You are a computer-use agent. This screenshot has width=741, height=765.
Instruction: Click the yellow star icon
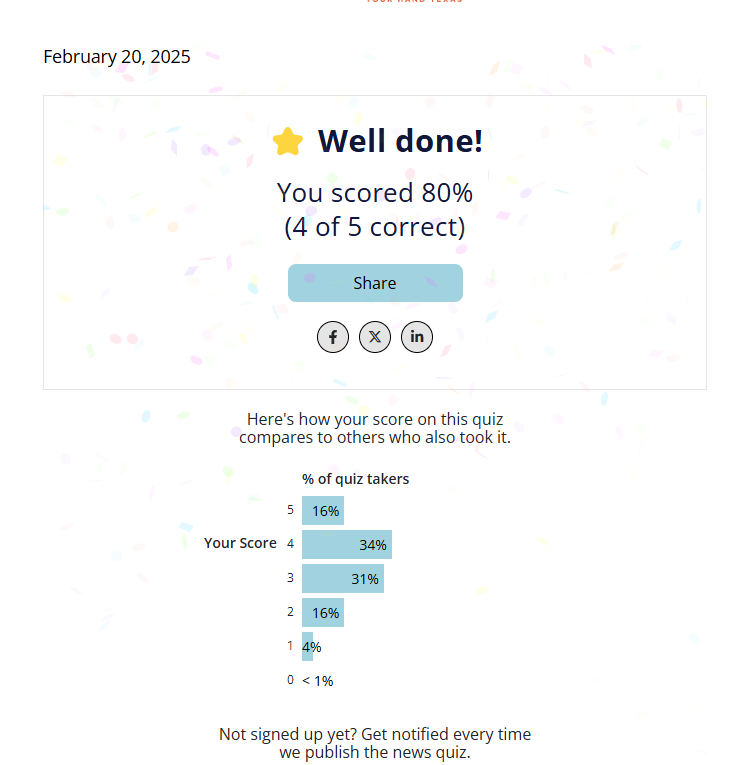[288, 141]
